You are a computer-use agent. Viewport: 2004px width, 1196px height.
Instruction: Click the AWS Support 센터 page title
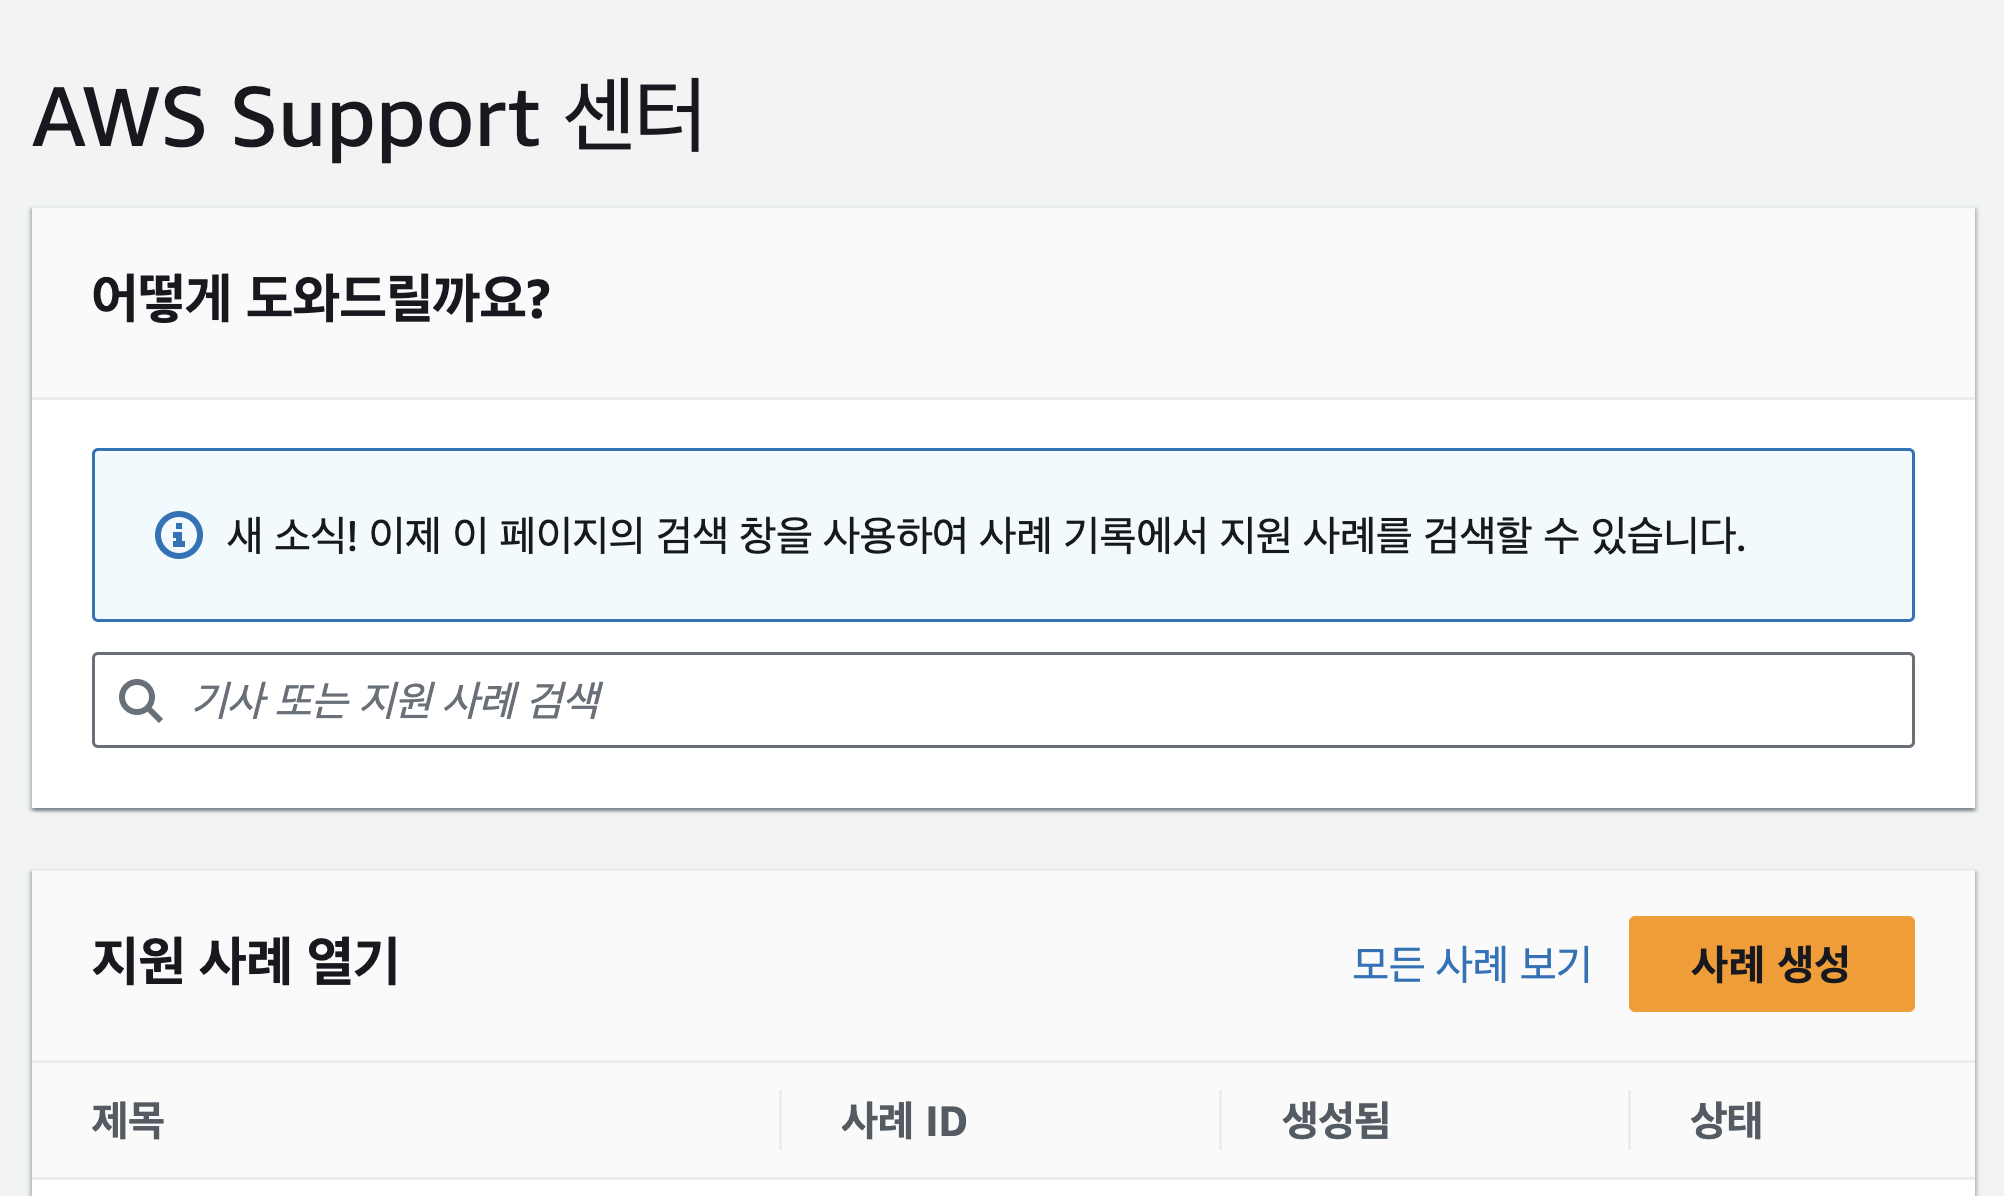pyautogui.click(x=369, y=117)
